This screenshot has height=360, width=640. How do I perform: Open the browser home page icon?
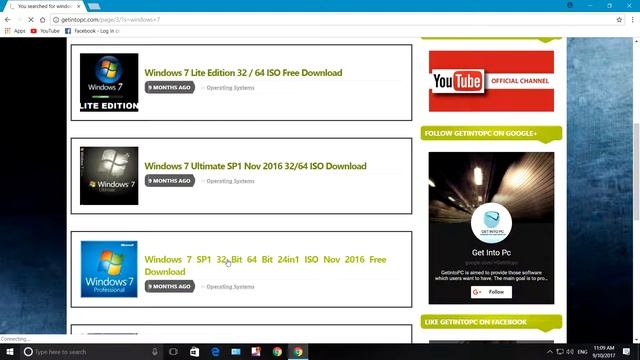[x=42, y=20]
